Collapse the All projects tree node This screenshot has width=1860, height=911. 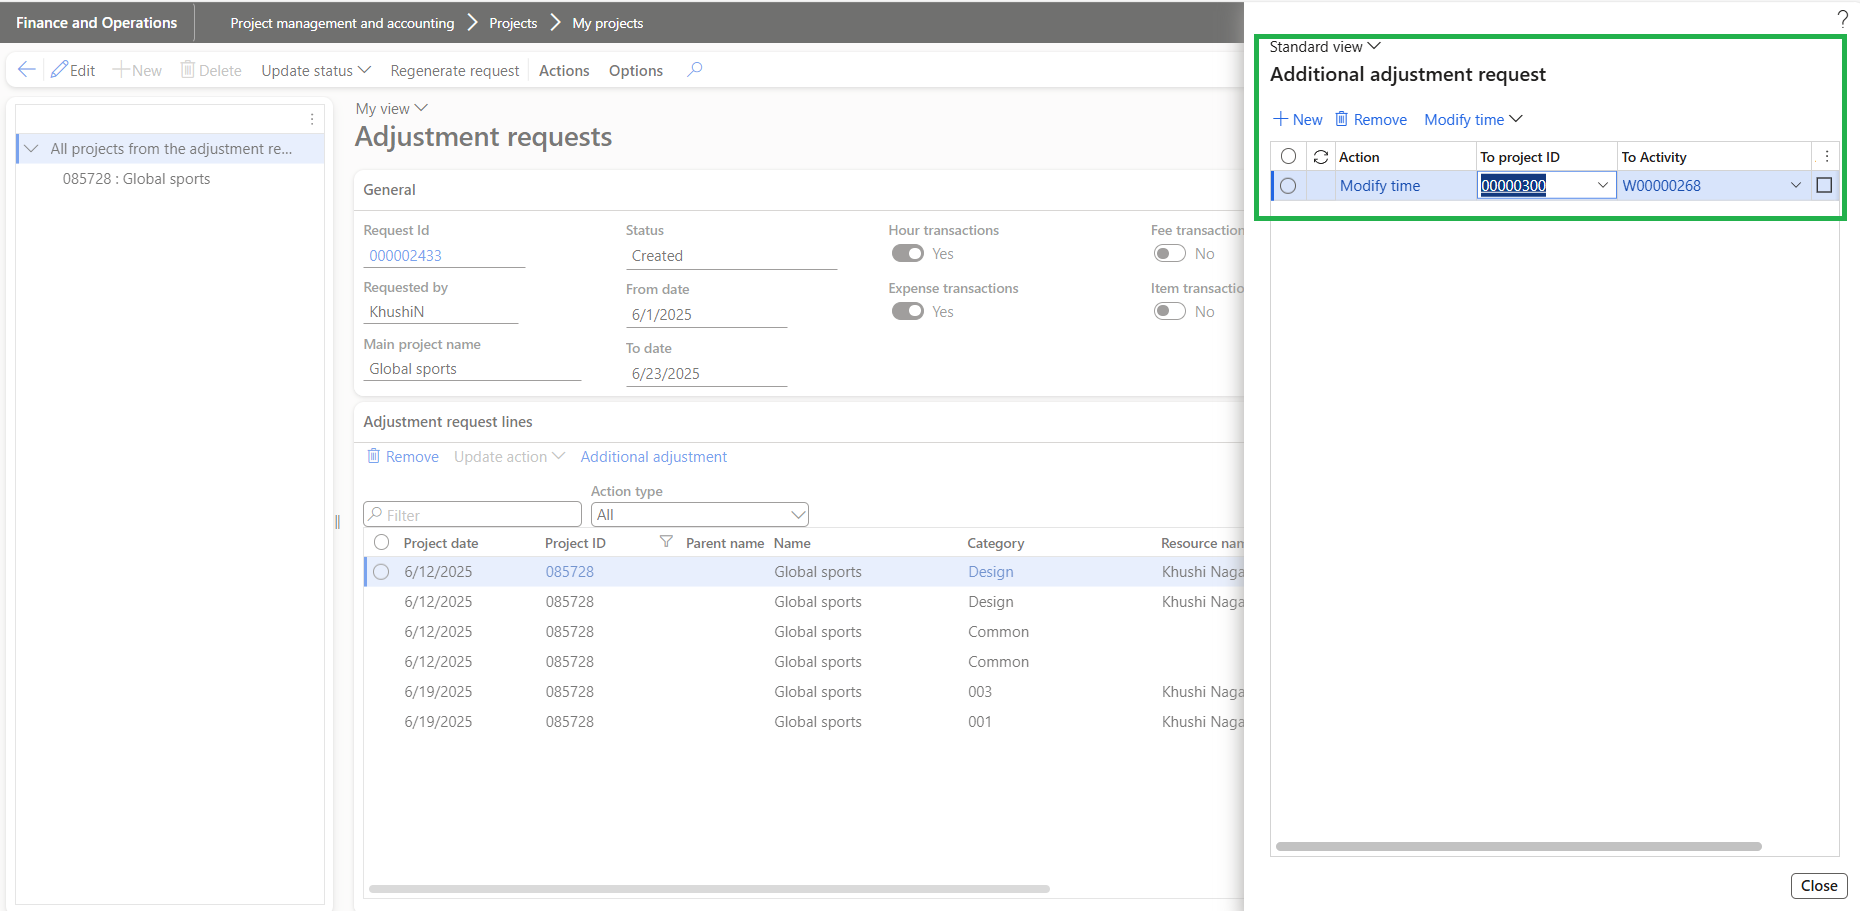click(31, 149)
